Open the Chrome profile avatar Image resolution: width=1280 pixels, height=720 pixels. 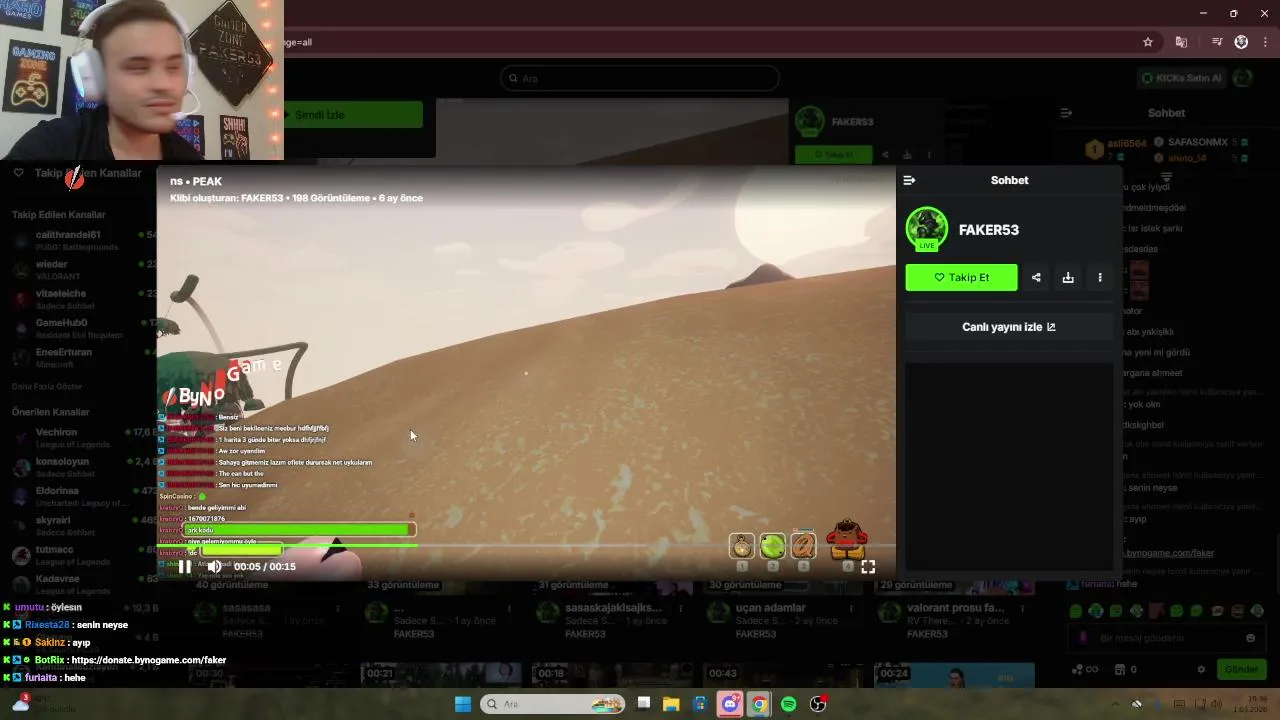click(x=1241, y=42)
